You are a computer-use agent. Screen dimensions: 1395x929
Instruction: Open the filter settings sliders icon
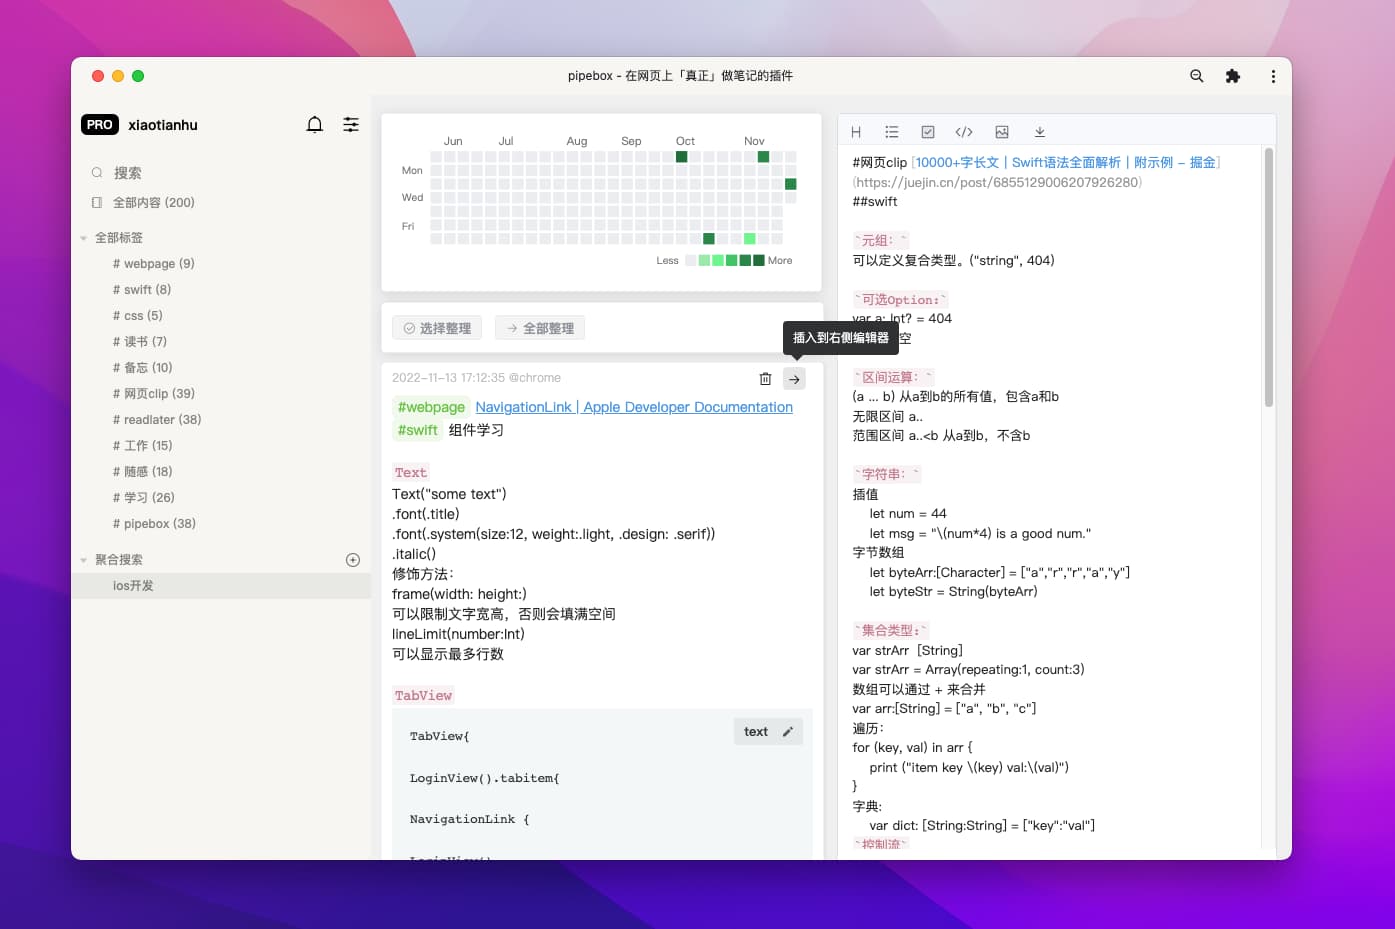[351, 125]
